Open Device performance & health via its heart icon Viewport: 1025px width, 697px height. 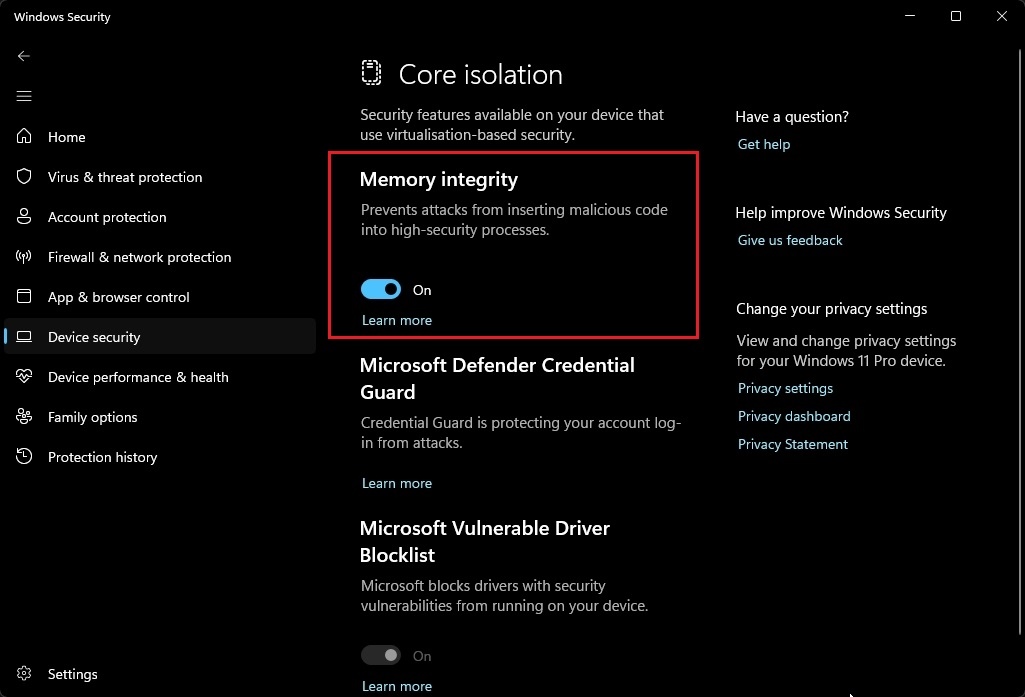click(x=23, y=377)
